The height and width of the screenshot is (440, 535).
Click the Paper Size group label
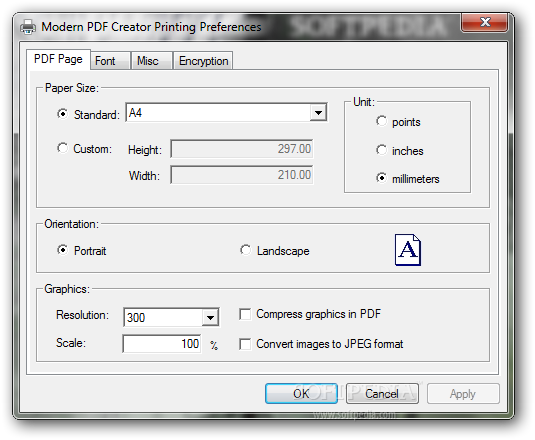(72, 88)
